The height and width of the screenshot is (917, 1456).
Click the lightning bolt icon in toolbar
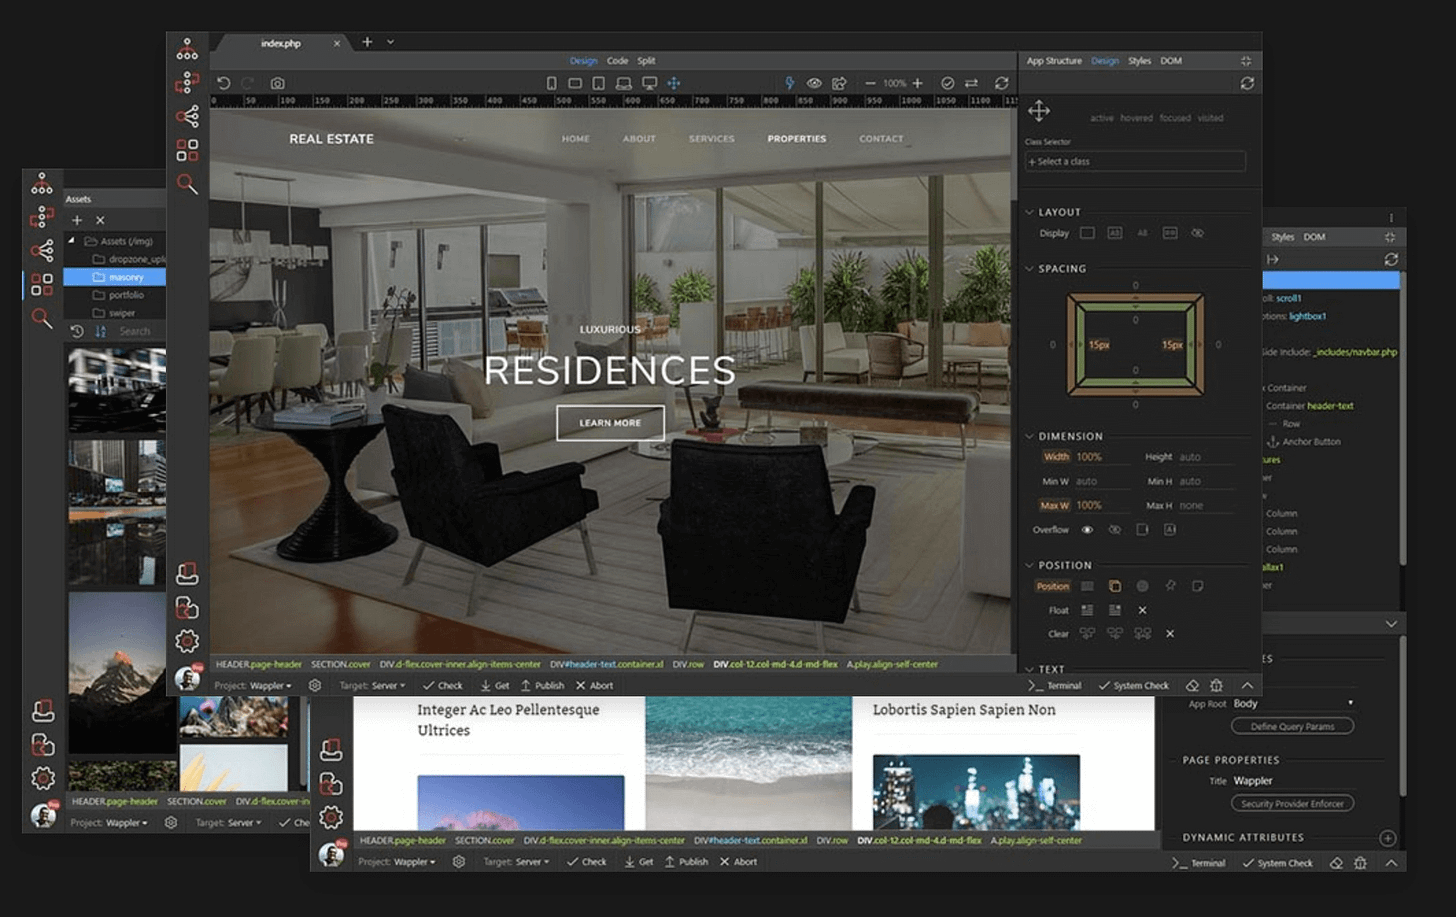coord(789,83)
